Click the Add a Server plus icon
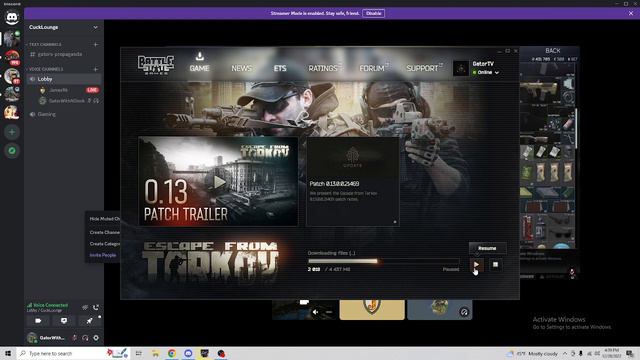Screen dimensions: 640x360 (x=12, y=132)
